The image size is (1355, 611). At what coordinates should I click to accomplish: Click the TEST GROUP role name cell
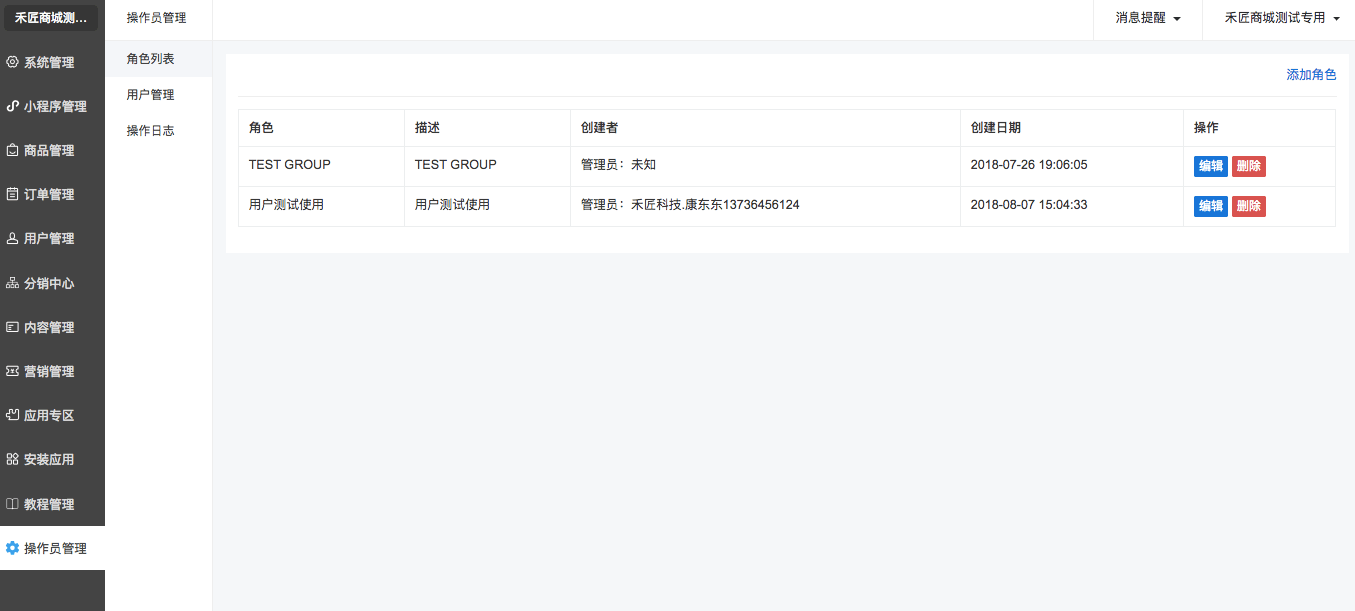(290, 165)
